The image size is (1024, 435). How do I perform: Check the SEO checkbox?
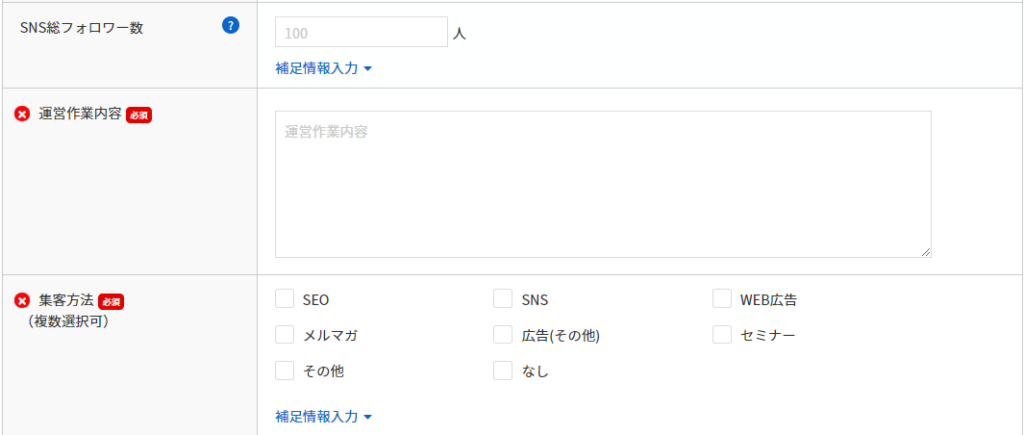coord(285,299)
